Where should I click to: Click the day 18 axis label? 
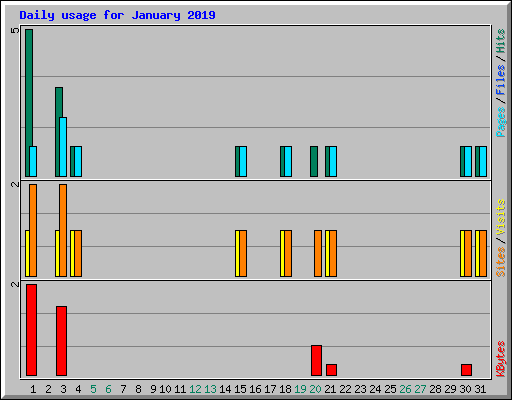tap(285, 389)
